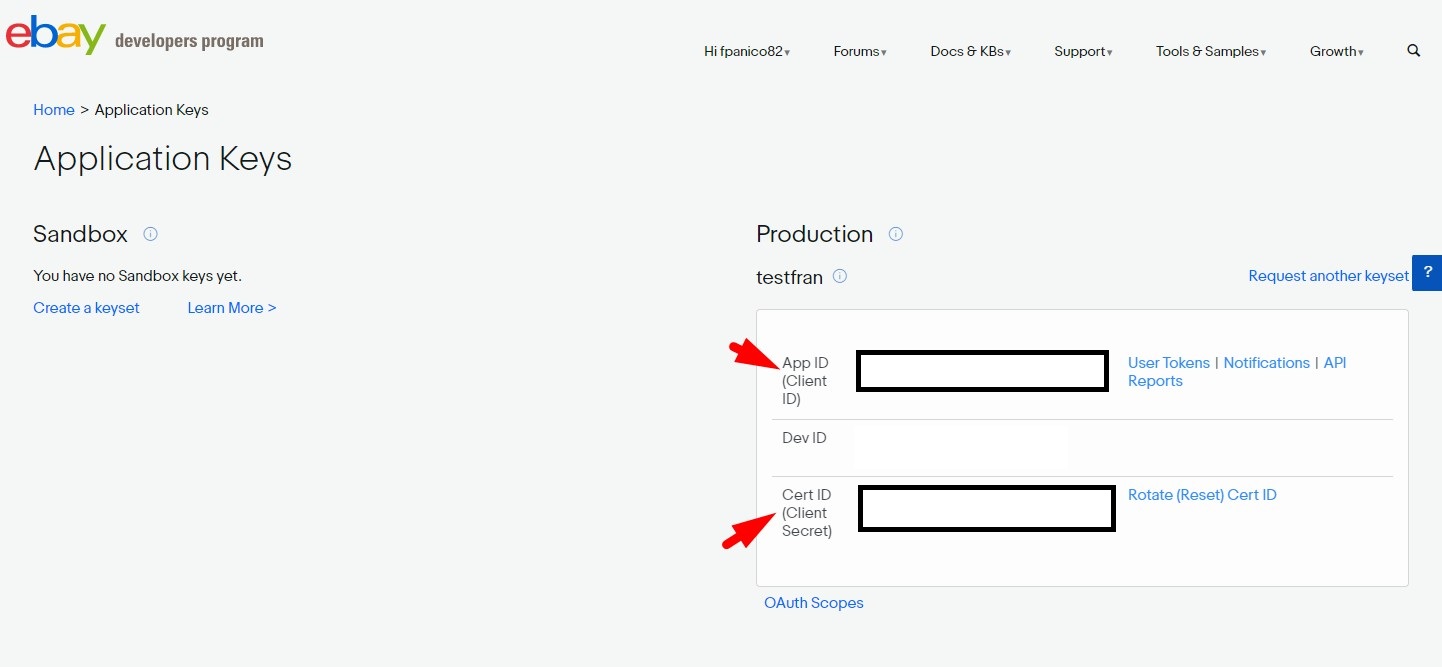Image resolution: width=1442 pixels, height=667 pixels.
Task: Open the Tools & Samples menu
Action: (1211, 52)
